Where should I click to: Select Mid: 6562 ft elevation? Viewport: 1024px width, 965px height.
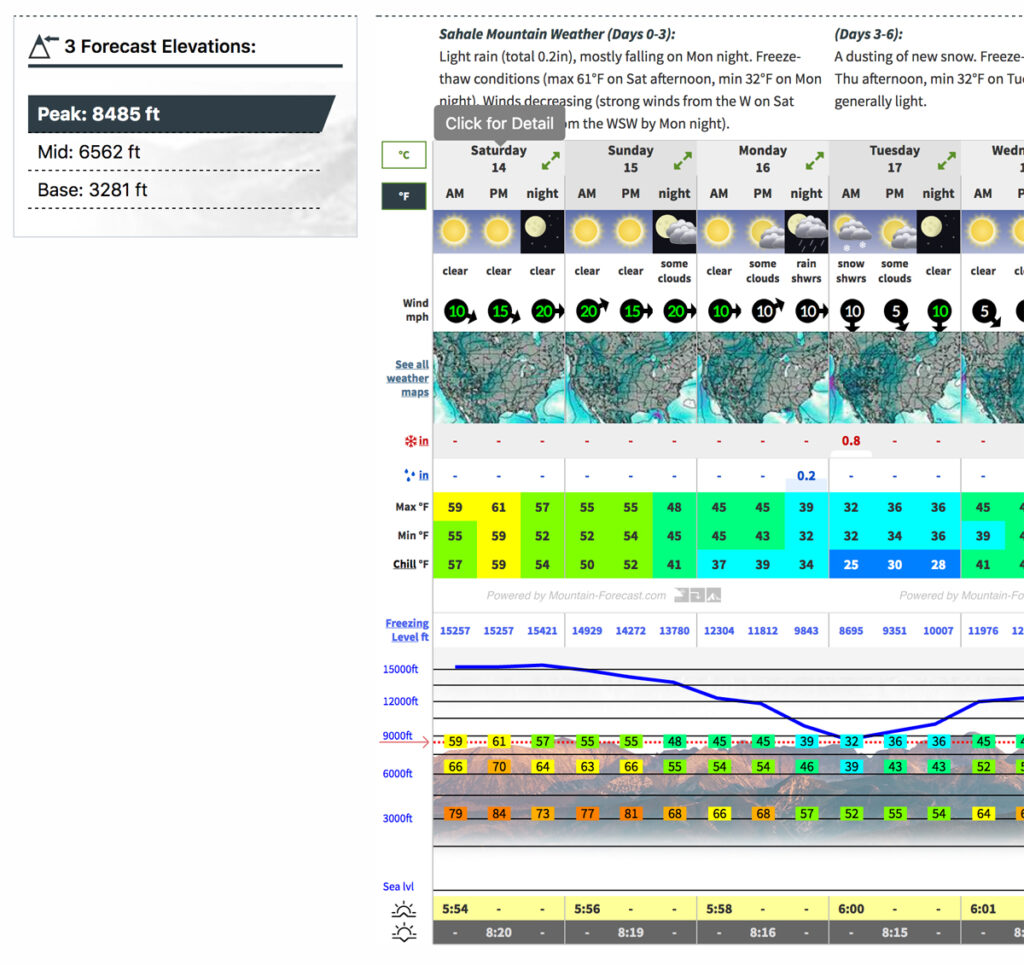tap(174, 152)
